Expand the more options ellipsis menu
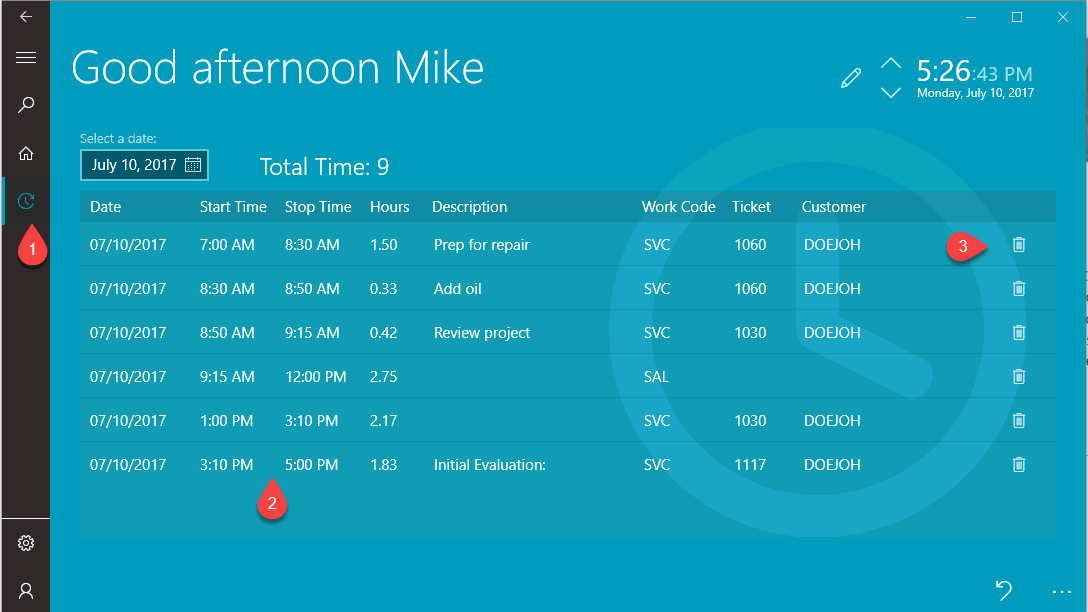The image size is (1088, 612). coord(1061,590)
